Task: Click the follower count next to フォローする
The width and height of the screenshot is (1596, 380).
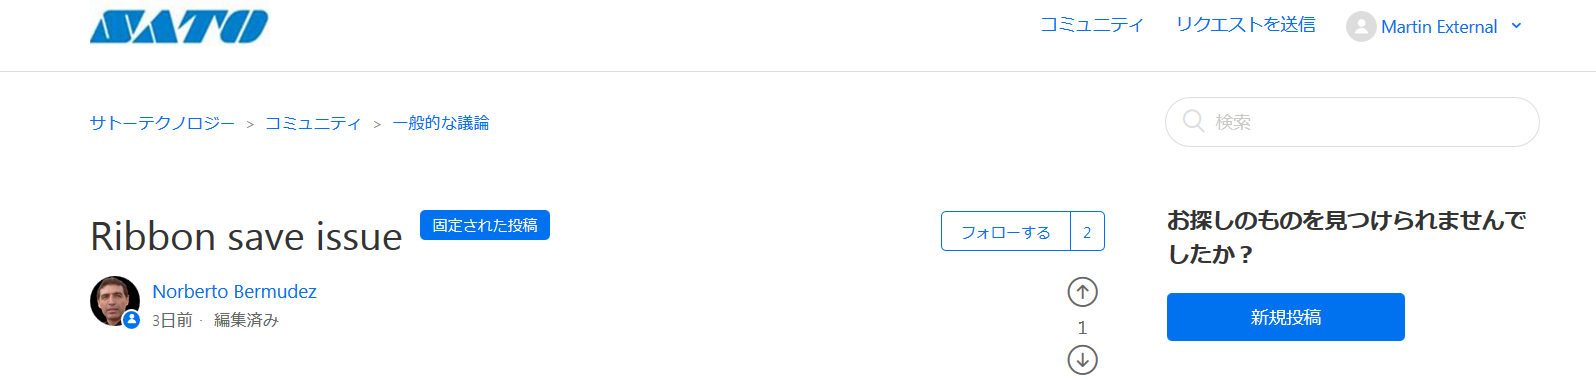Action: pos(1087,232)
